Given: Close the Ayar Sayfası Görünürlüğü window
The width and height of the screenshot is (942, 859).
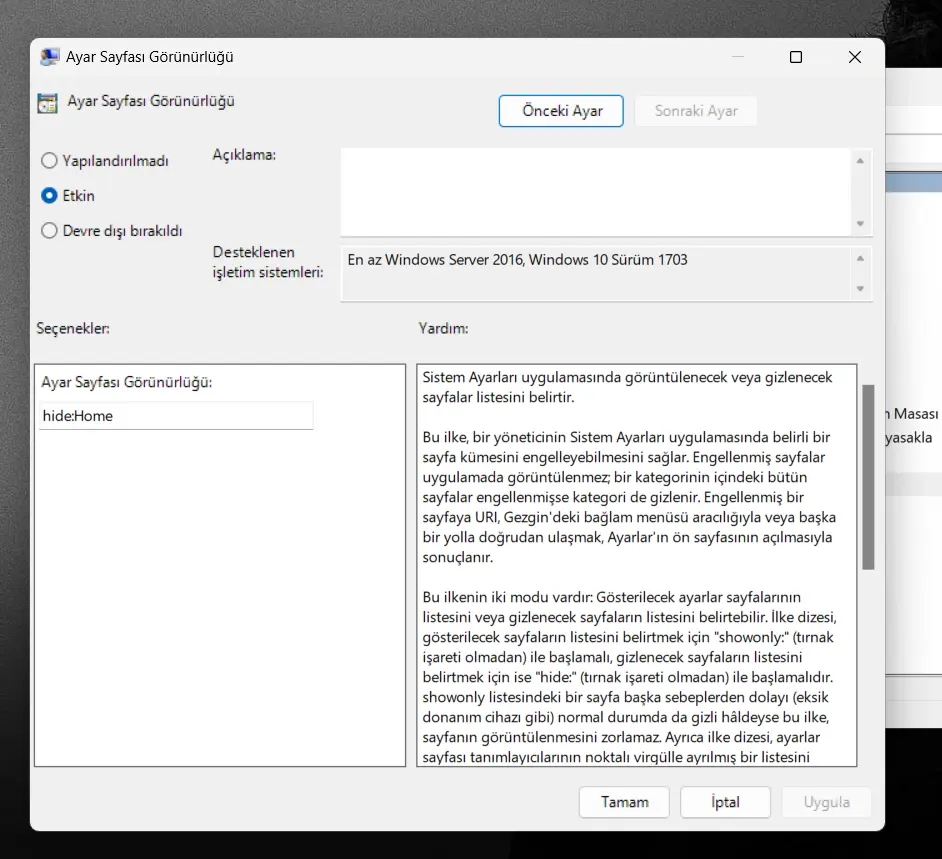Looking at the screenshot, I should [855, 57].
